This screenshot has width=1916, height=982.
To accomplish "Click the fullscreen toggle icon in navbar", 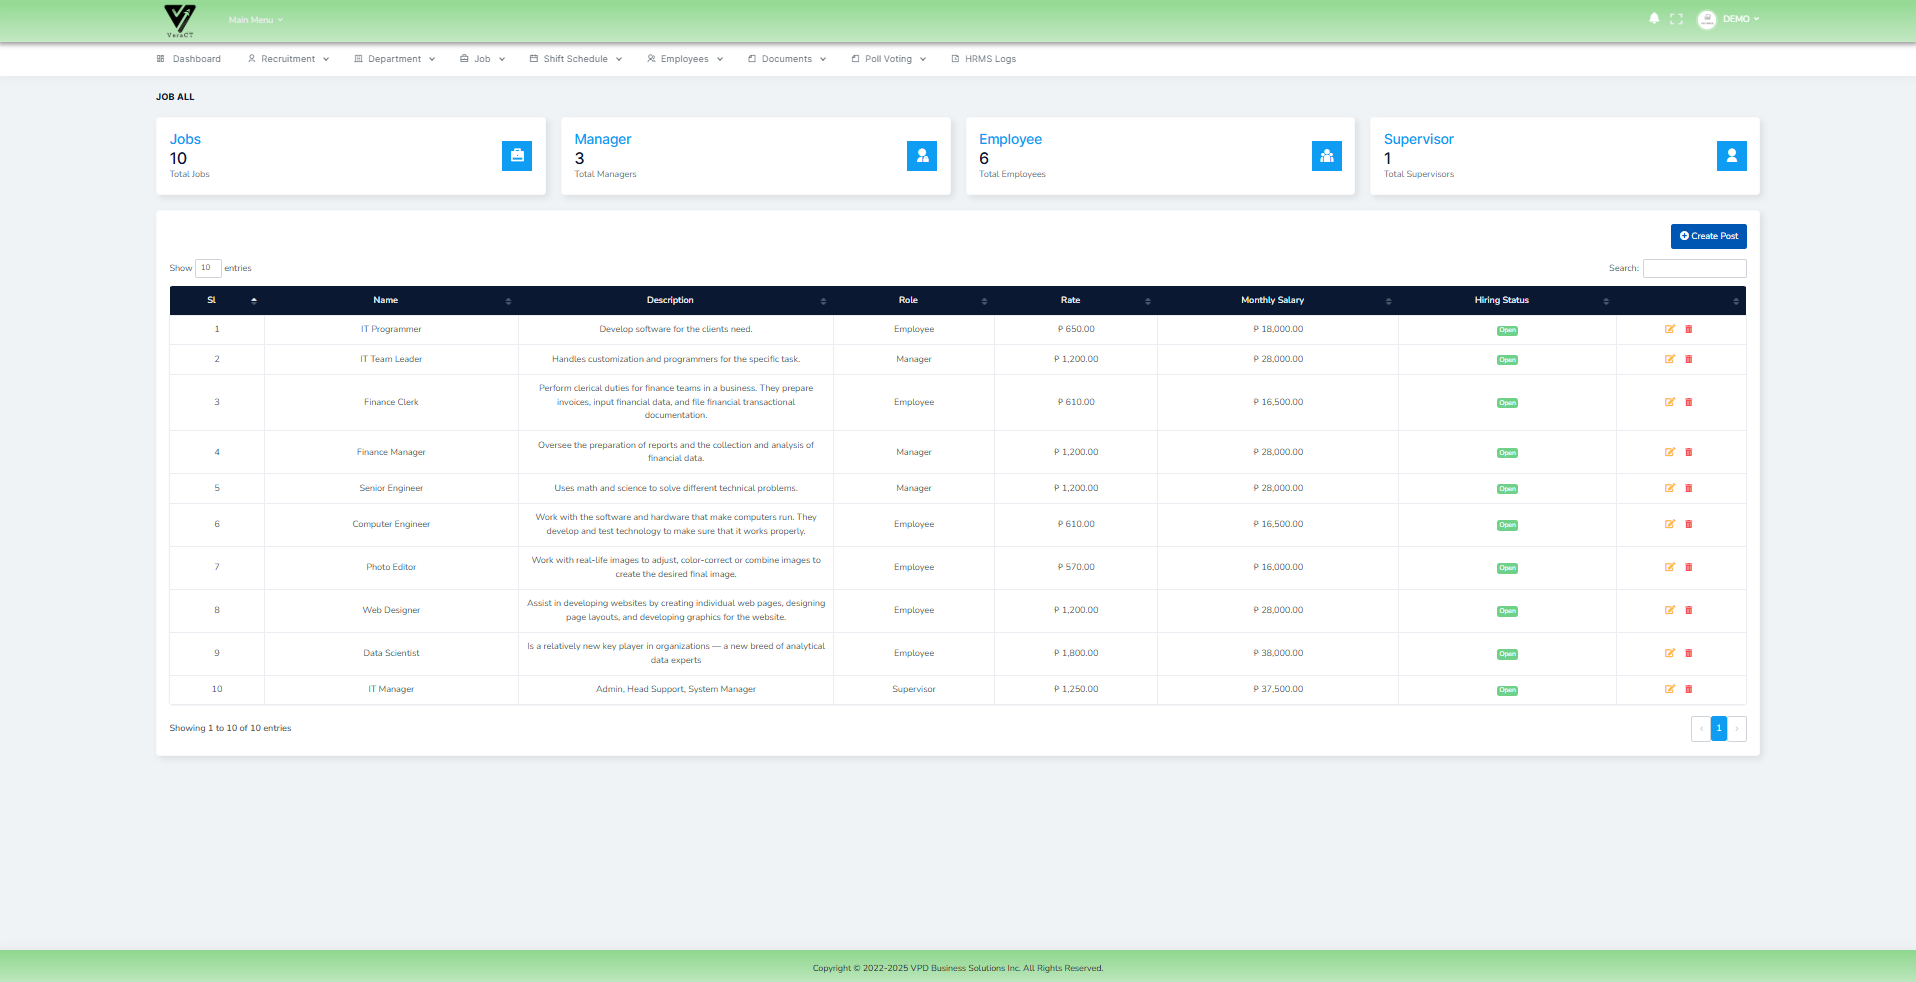I will point(1677,18).
